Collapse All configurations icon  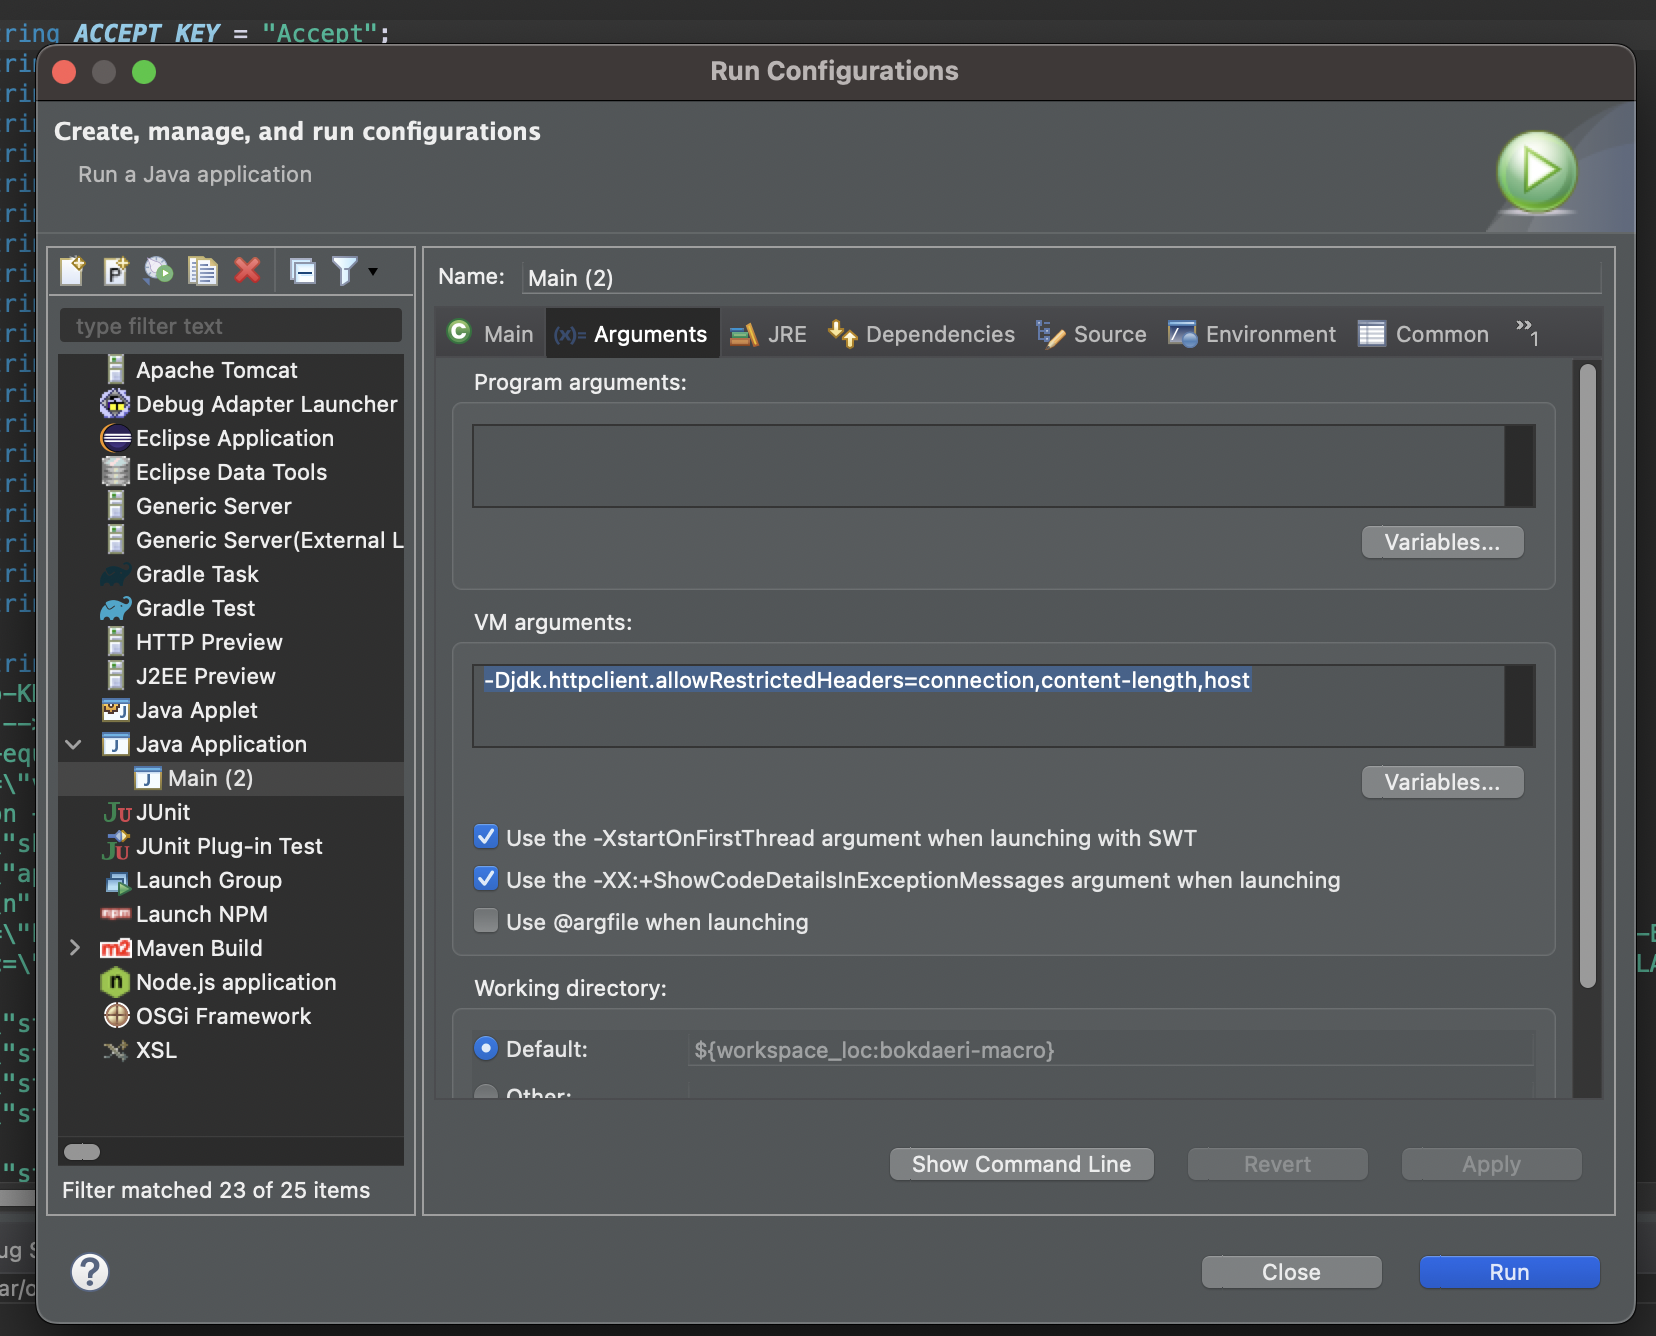click(x=303, y=271)
